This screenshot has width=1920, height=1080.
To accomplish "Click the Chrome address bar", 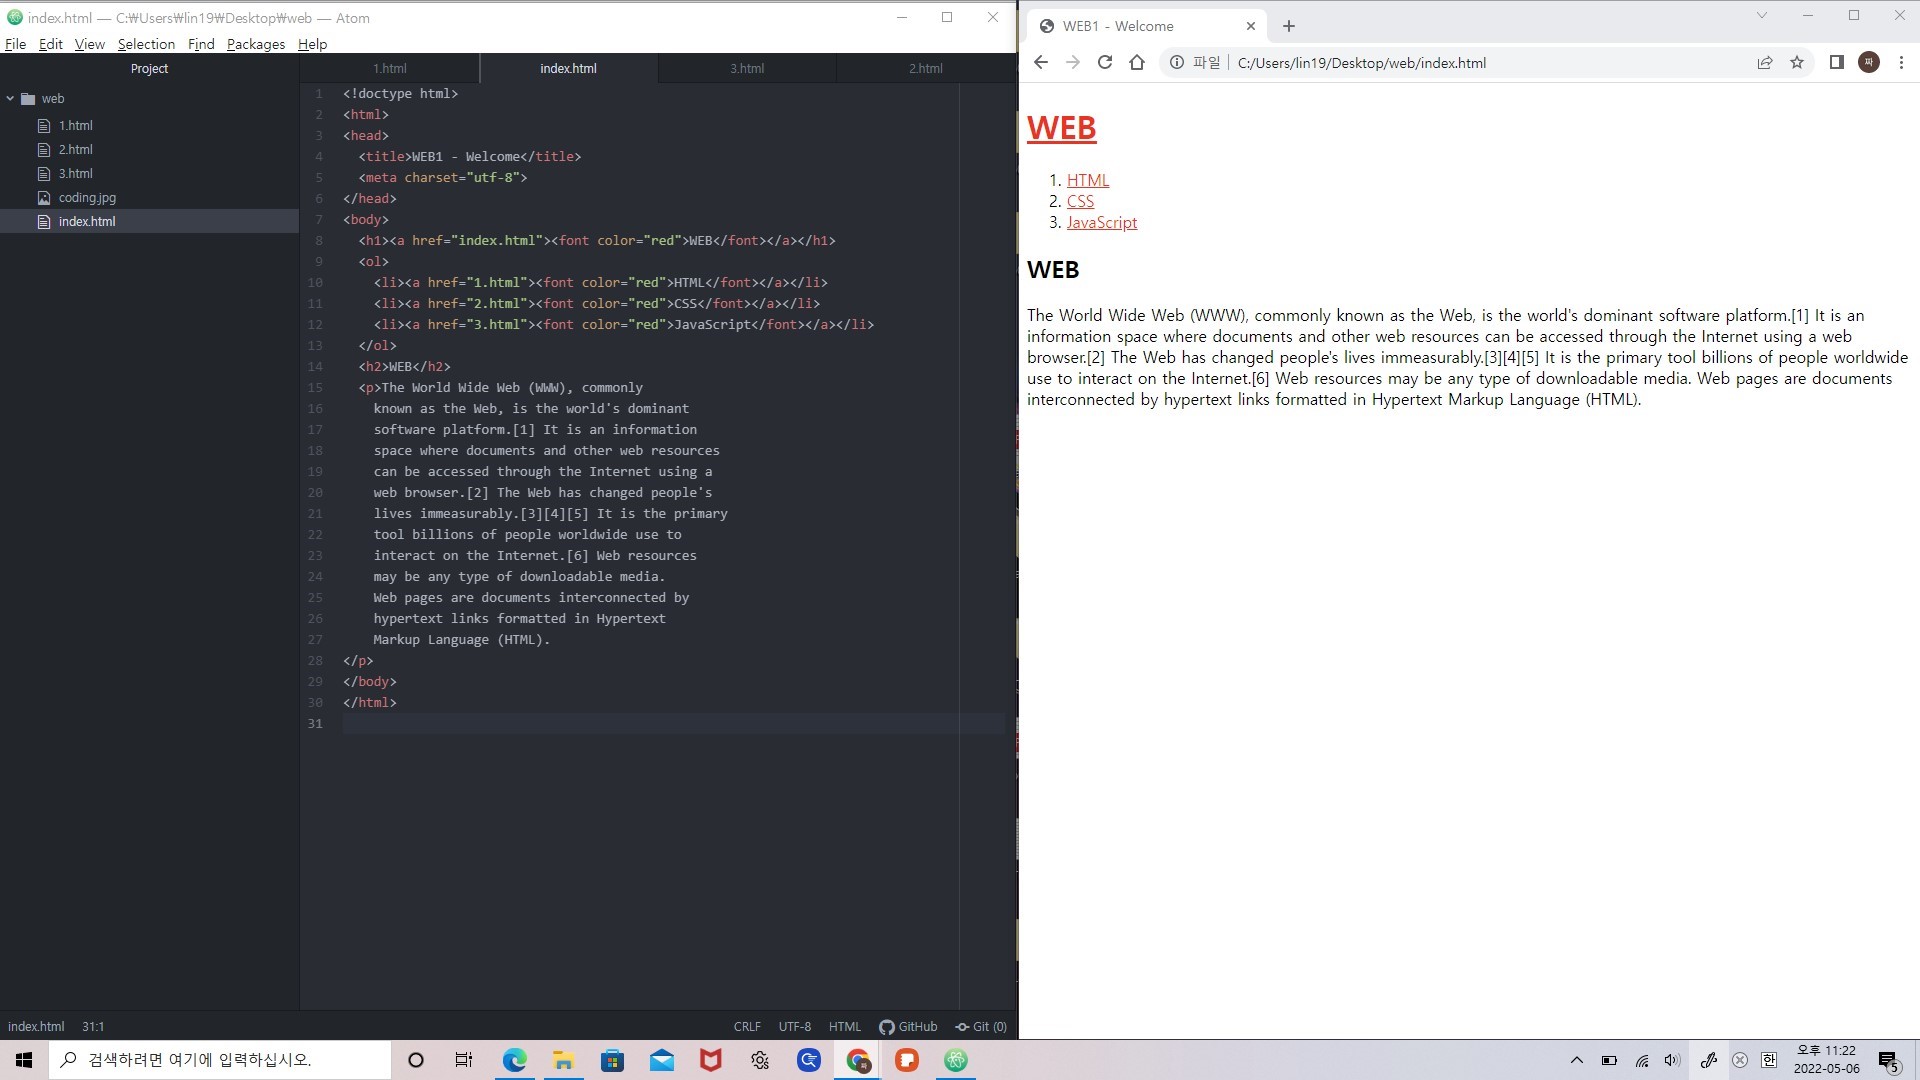I will click(x=1480, y=62).
